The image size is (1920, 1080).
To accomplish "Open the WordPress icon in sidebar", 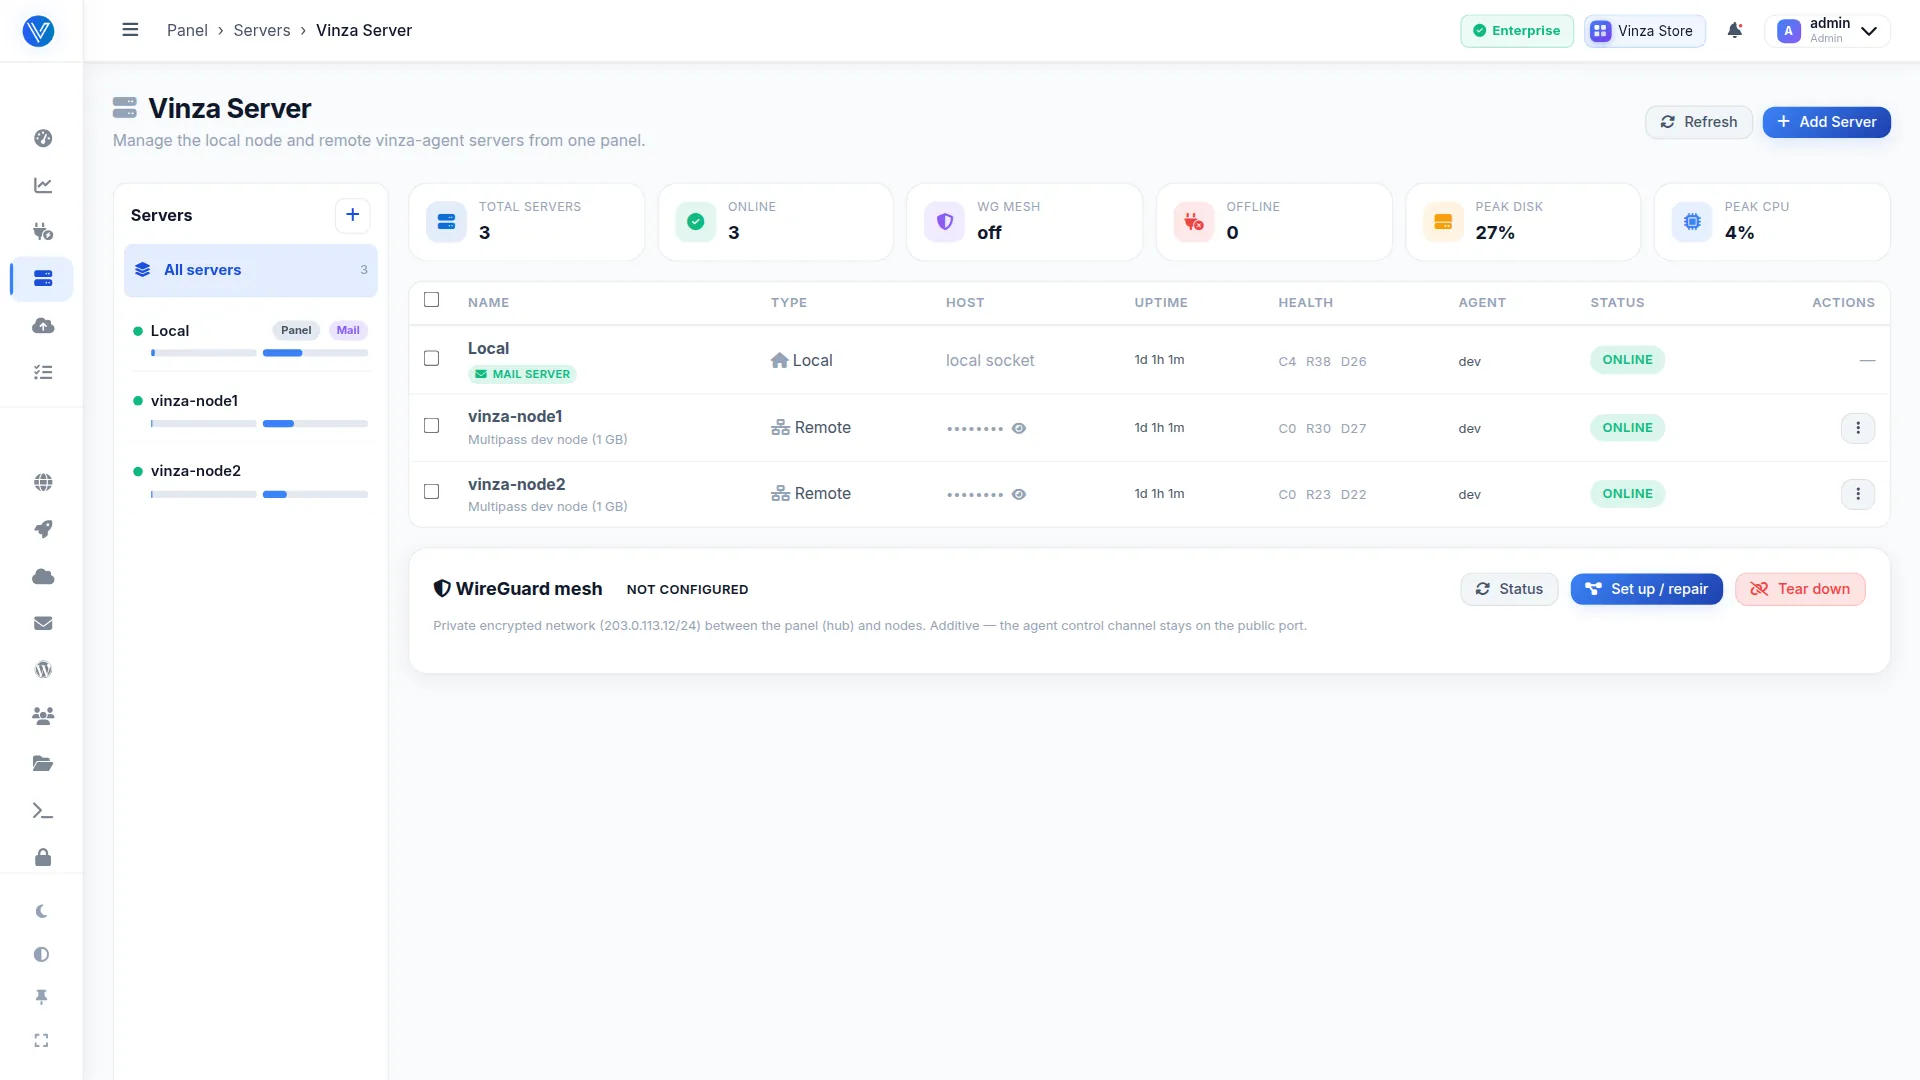I will [x=43, y=670].
